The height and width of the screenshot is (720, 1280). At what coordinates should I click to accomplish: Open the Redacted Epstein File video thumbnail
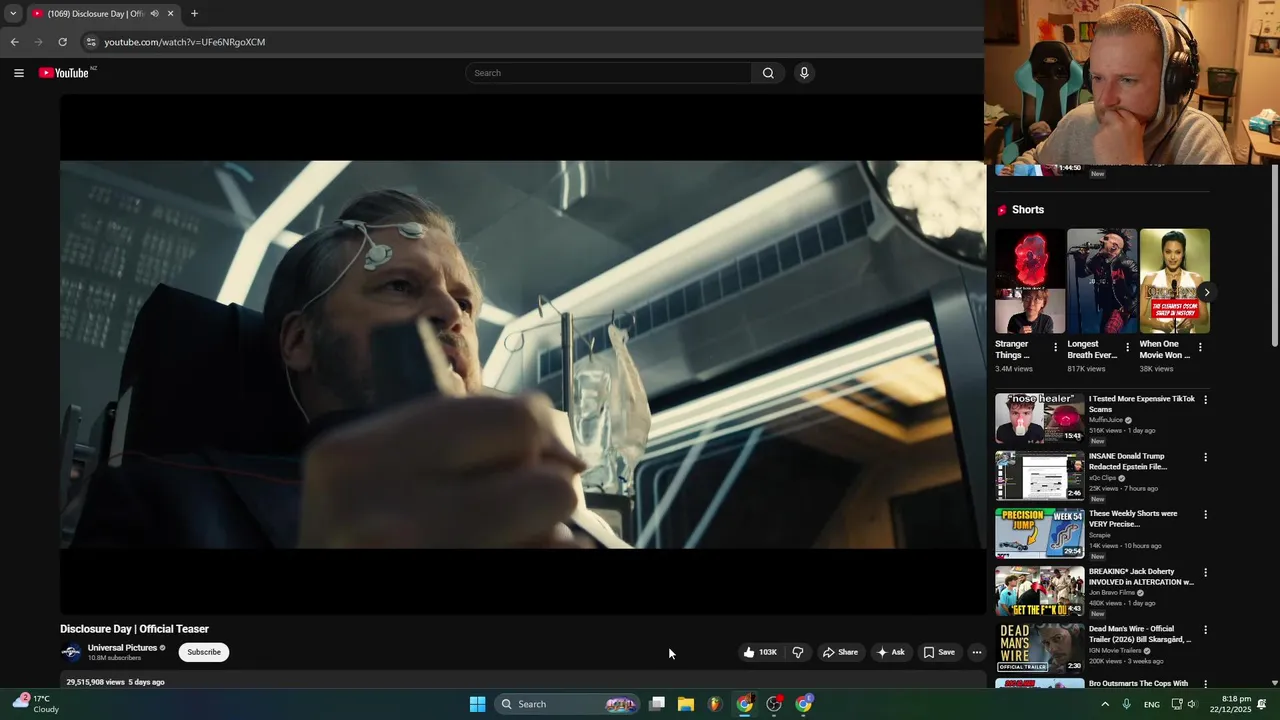[1039, 476]
